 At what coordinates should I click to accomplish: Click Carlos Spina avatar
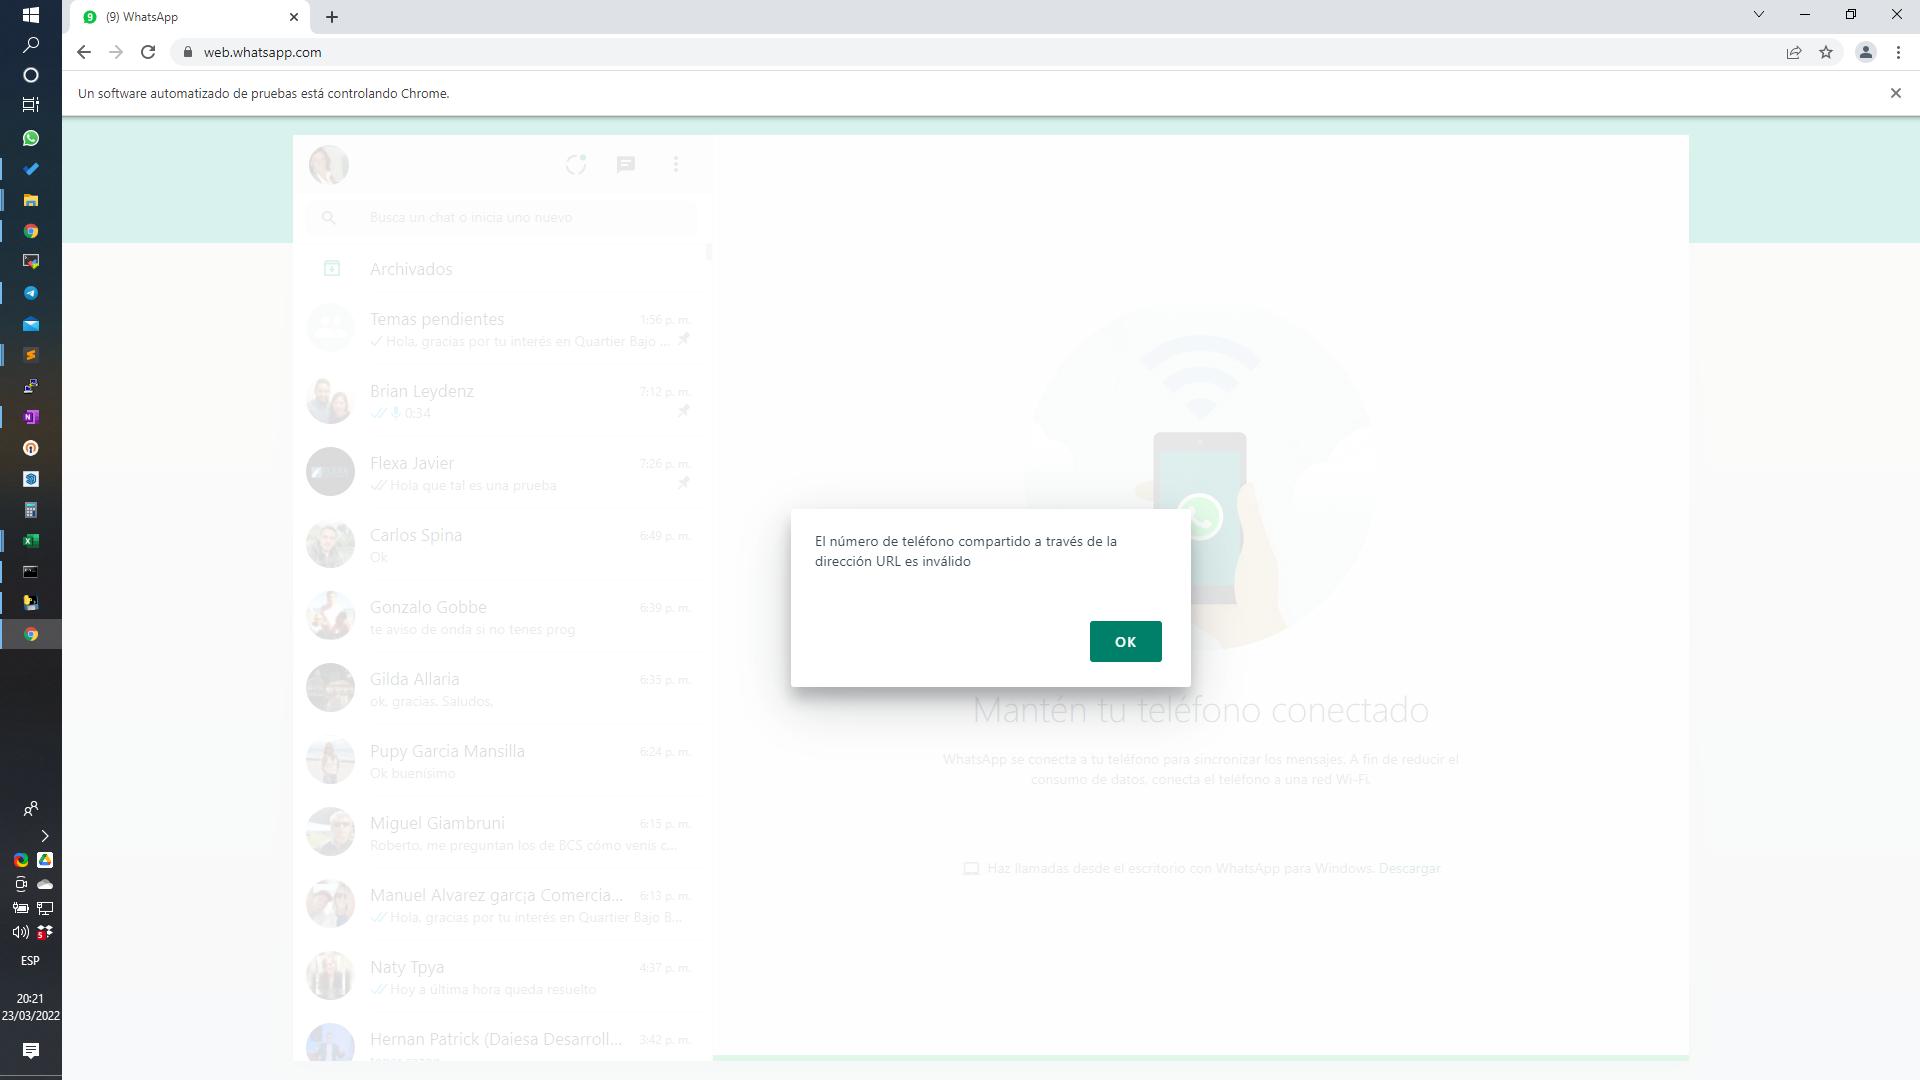330,545
